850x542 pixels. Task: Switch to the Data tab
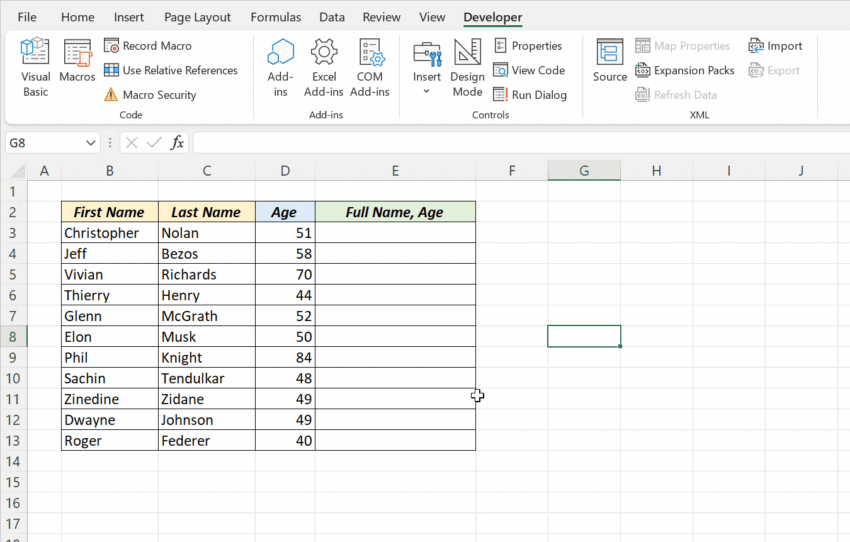[332, 17]
